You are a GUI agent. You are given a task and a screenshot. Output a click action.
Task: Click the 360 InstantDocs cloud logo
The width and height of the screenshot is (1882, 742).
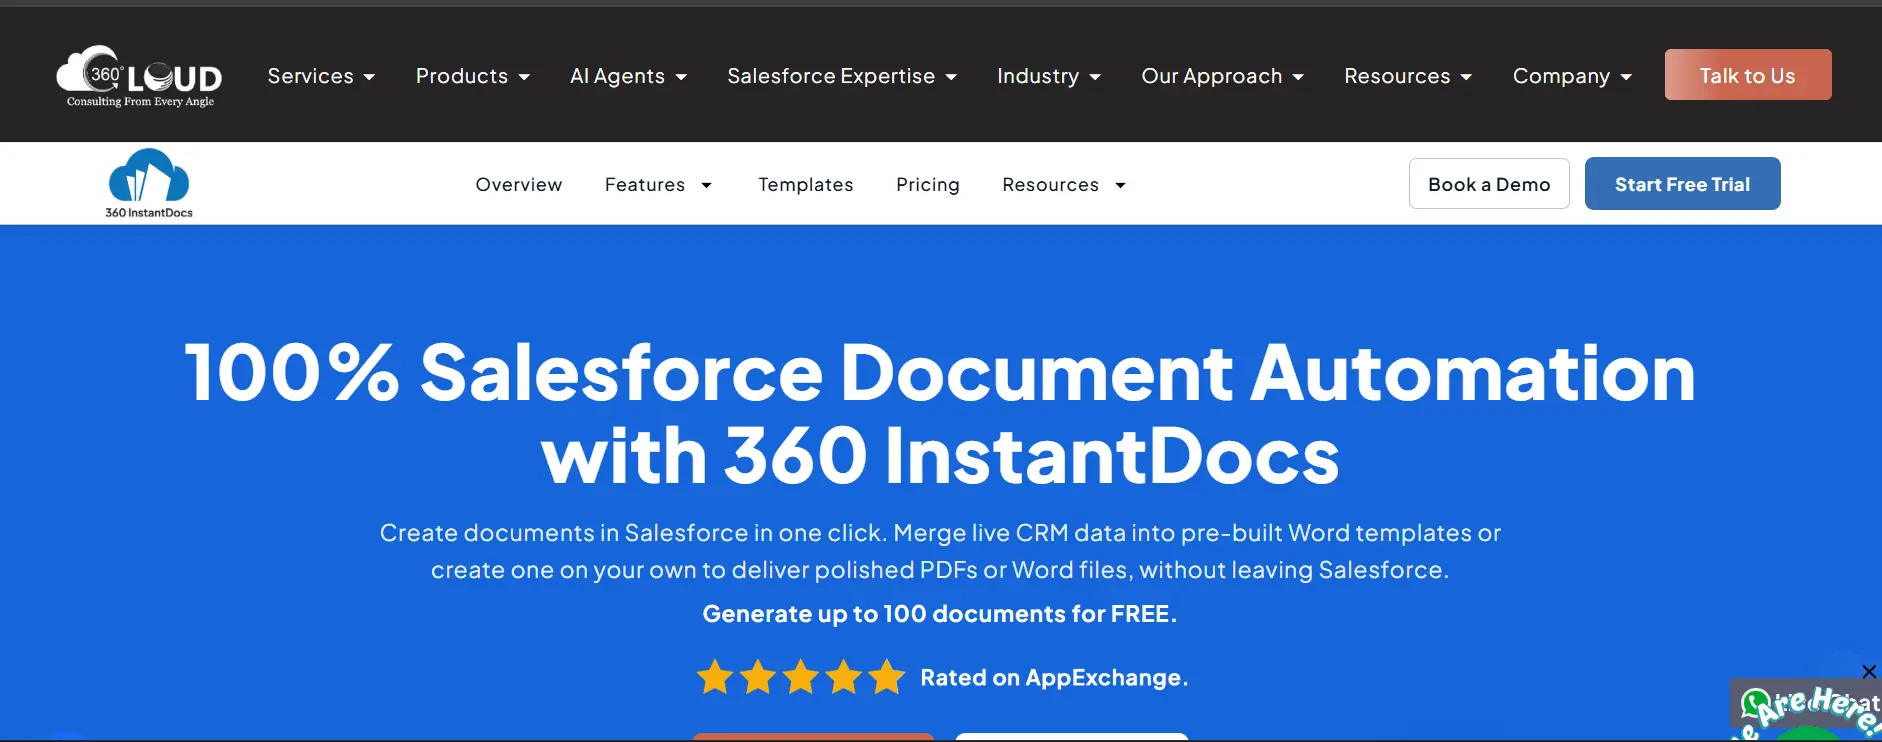149,183
